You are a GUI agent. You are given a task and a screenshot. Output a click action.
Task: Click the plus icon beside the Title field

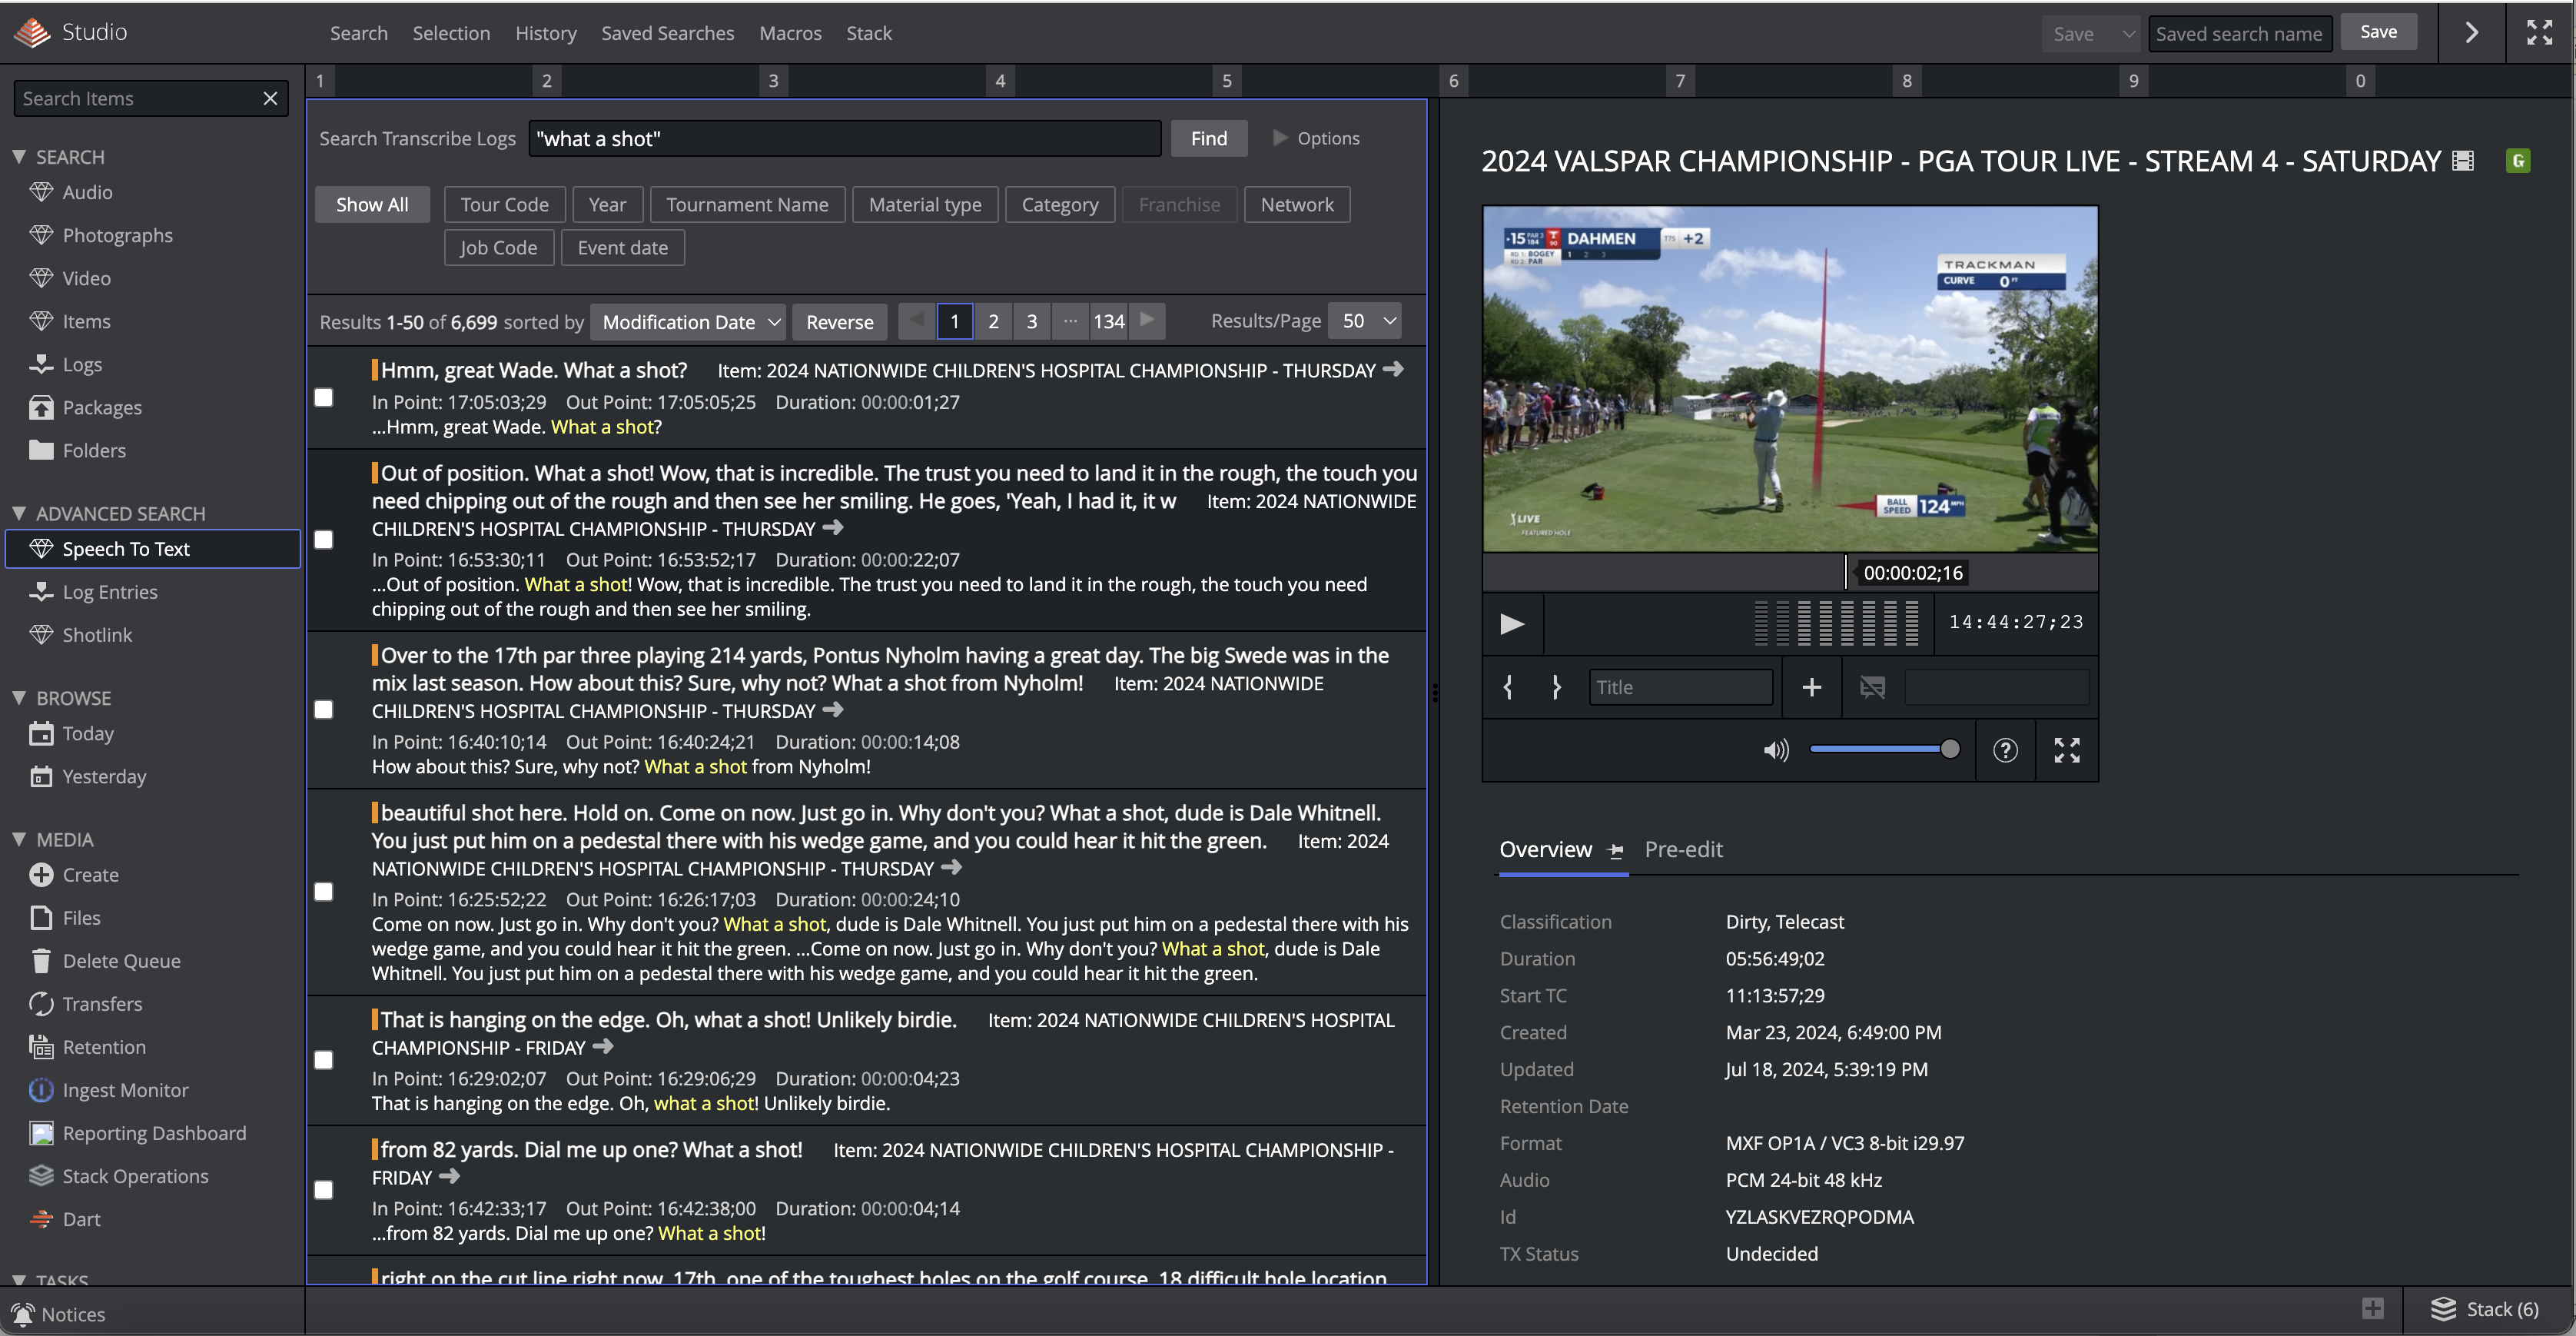click(x=1811, y=687)
